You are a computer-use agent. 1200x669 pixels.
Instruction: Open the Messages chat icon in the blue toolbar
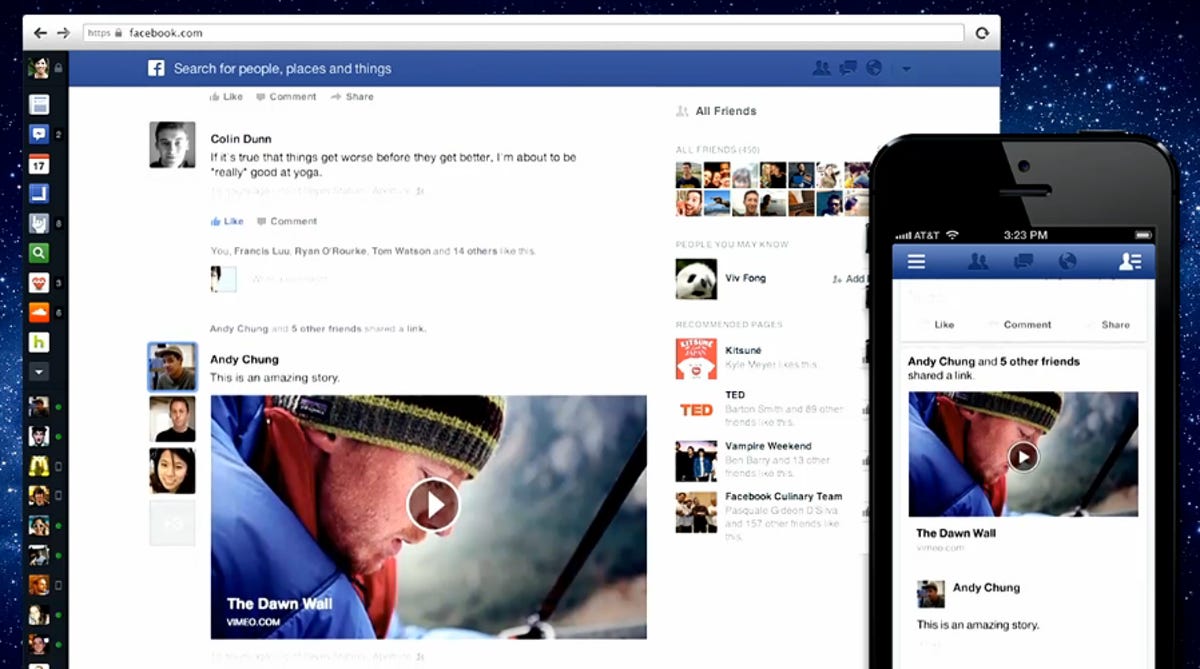(x=846, y=68)
